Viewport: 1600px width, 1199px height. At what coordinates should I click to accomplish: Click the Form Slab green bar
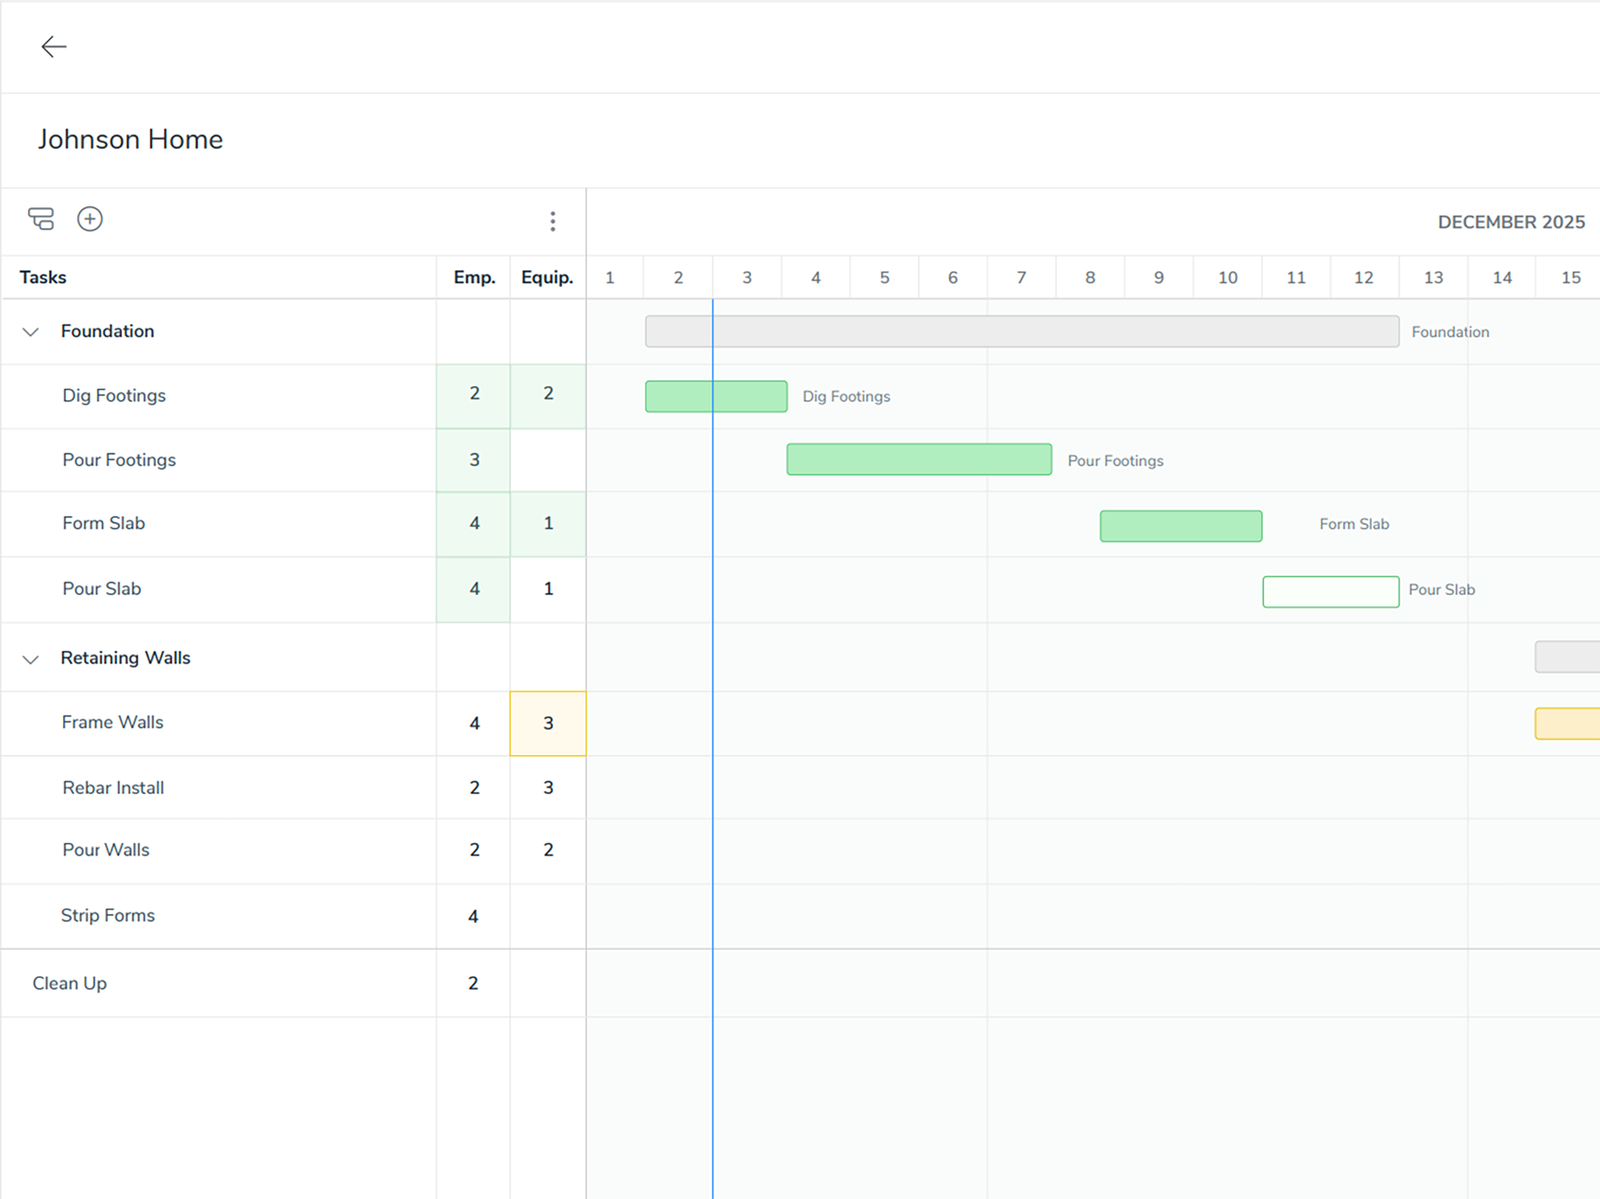point(1180,525)
